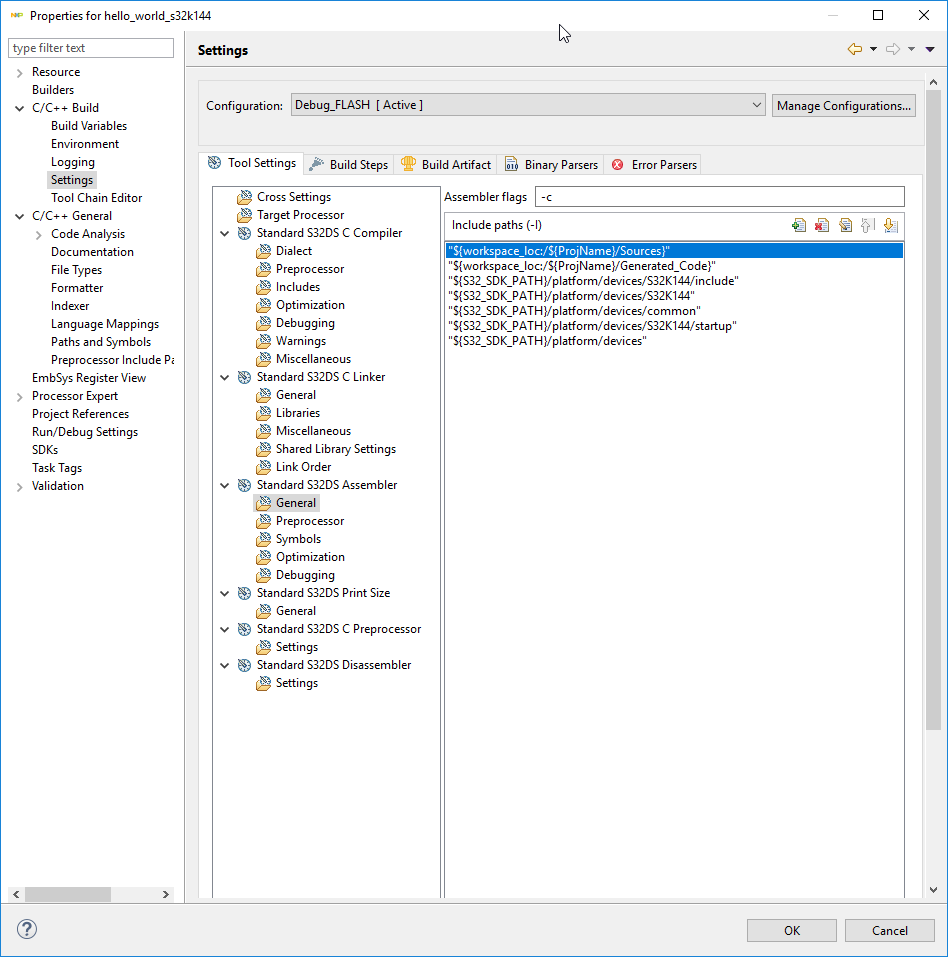
Task: Open the help question mark icon
Action: coord(27,929)
